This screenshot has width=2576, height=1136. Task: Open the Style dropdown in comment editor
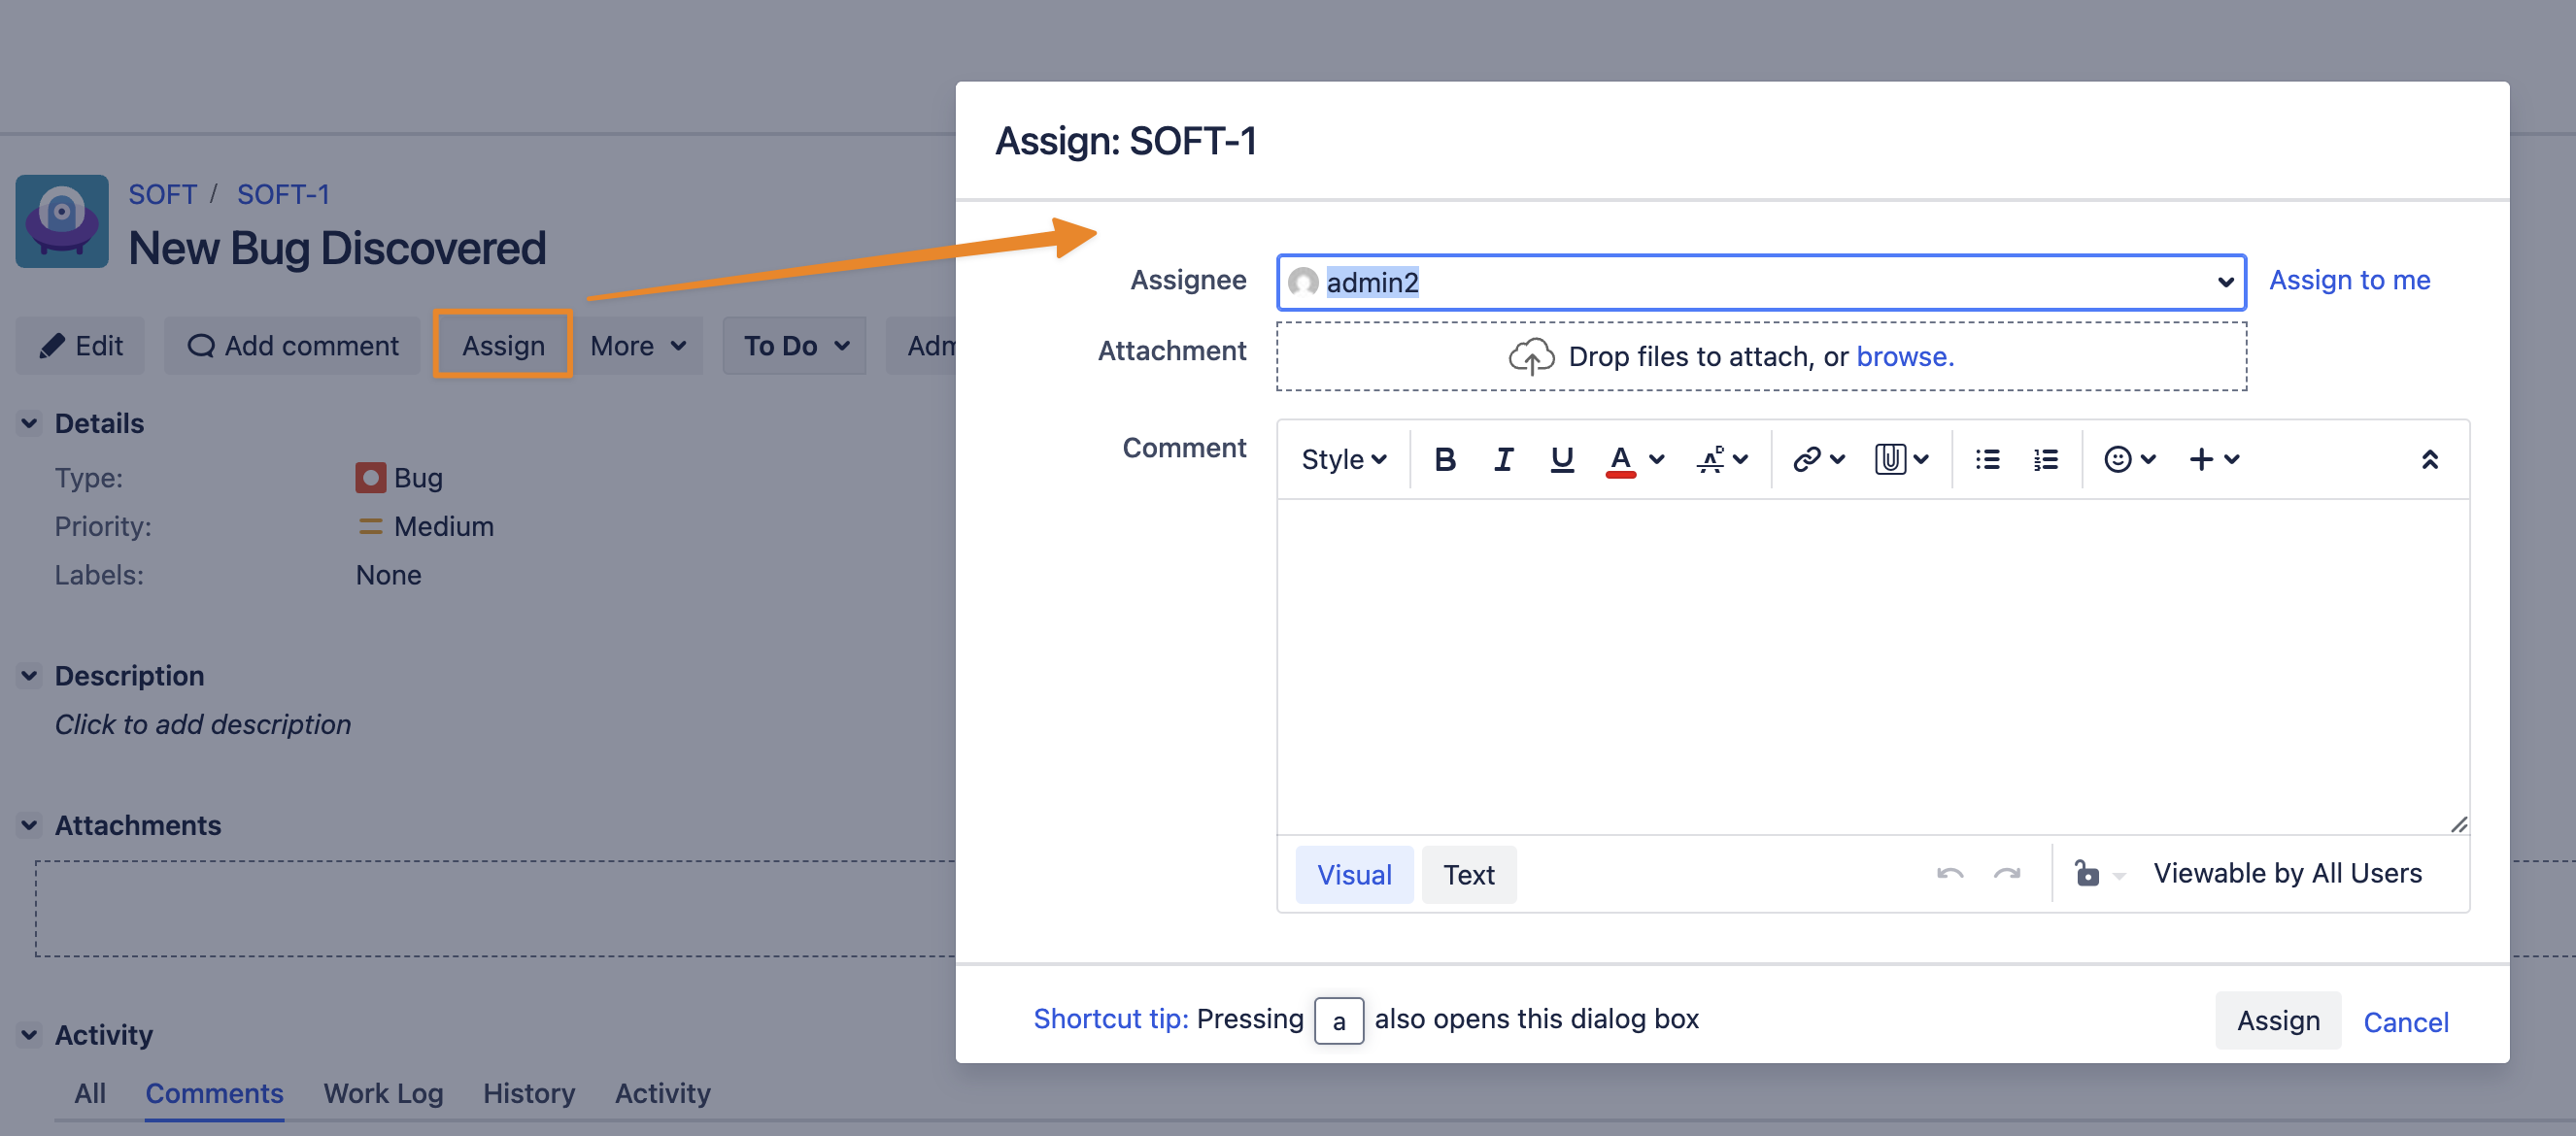click(x=1343, y=459)
